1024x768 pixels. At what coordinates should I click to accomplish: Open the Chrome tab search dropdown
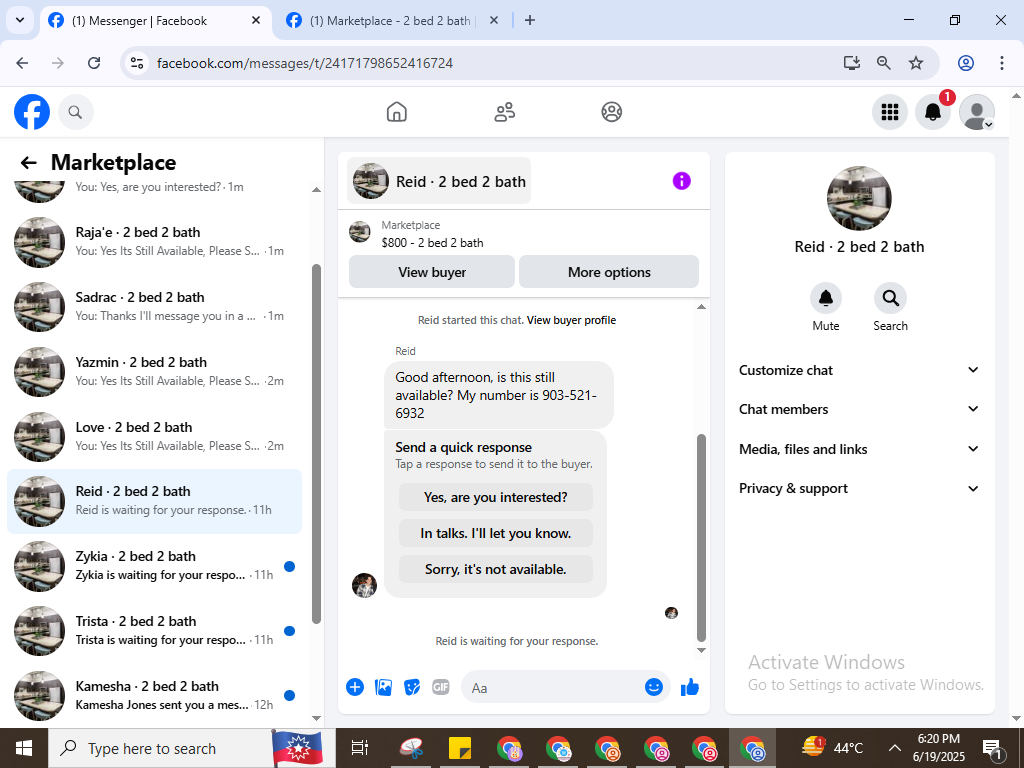pyautogui.click(x=20, y=20)
